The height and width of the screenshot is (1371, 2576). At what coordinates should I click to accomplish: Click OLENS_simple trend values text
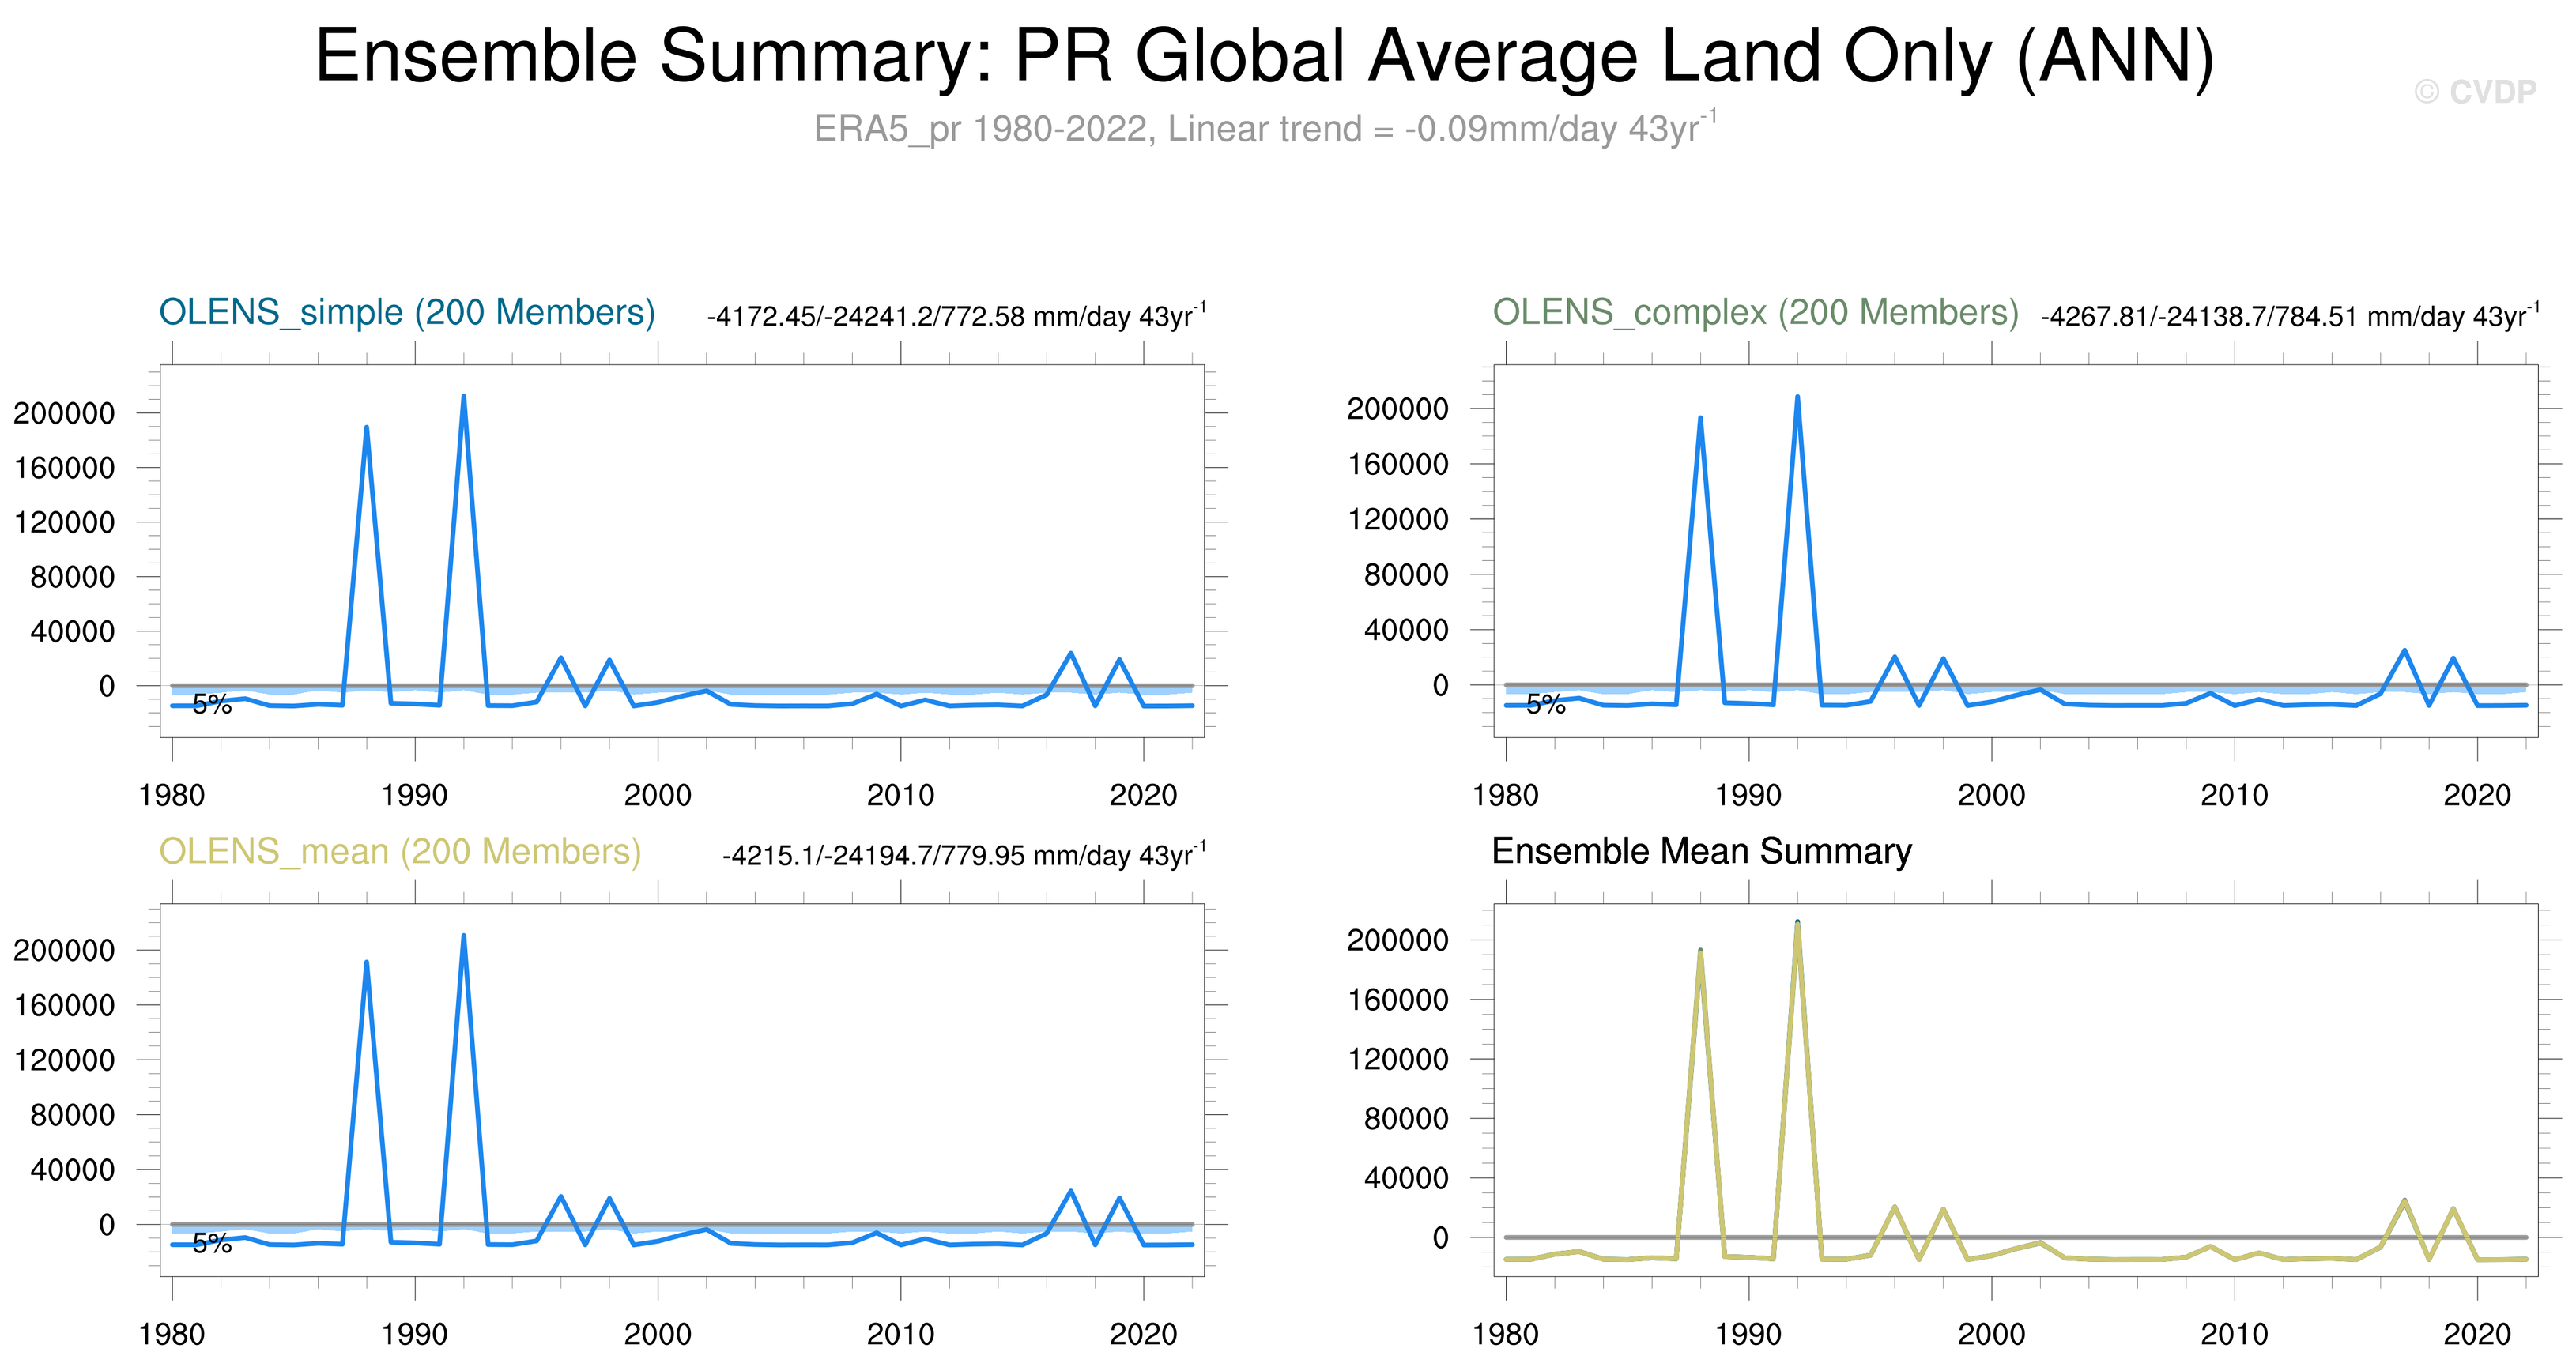pyautogui.click(x=955, y=316)
